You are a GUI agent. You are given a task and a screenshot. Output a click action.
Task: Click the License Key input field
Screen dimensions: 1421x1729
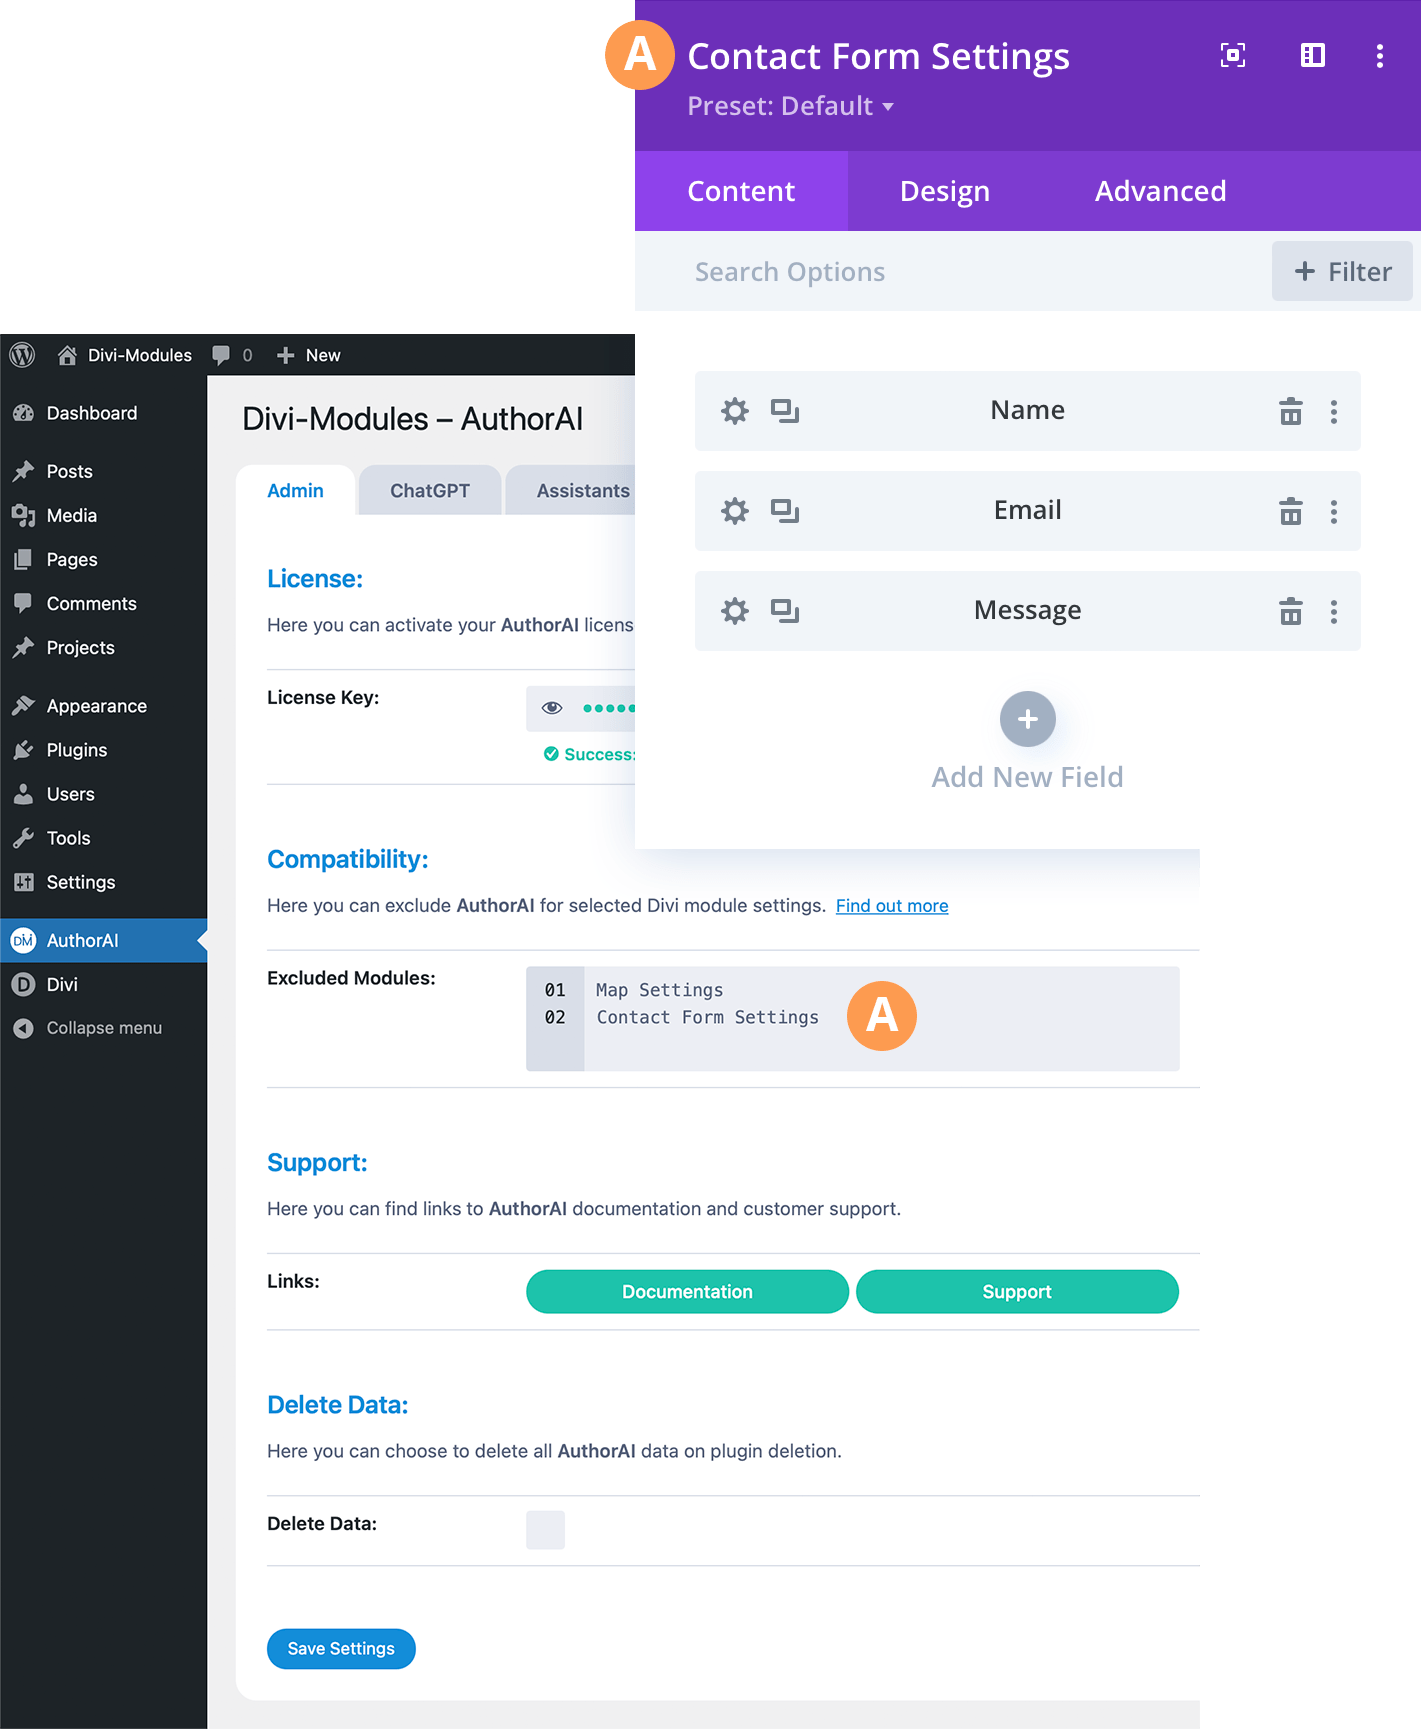pyautogui.click(x=581, y=709)
